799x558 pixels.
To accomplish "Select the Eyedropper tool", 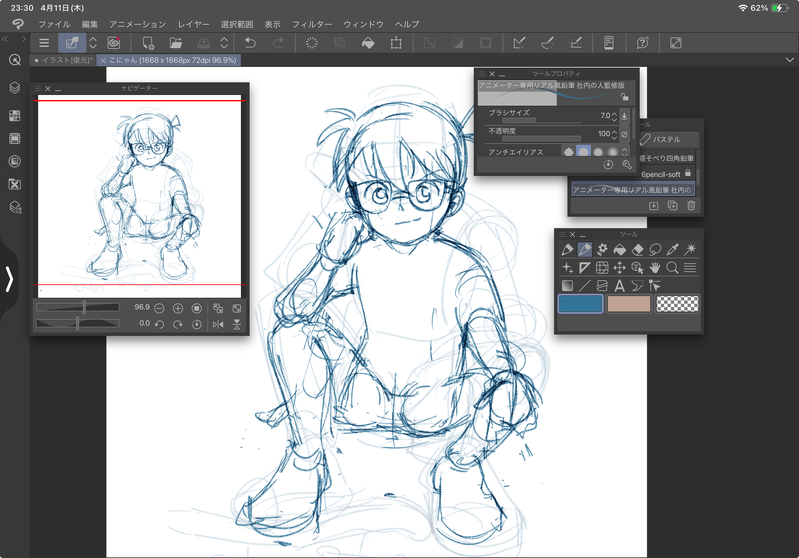I will (673, 249).
